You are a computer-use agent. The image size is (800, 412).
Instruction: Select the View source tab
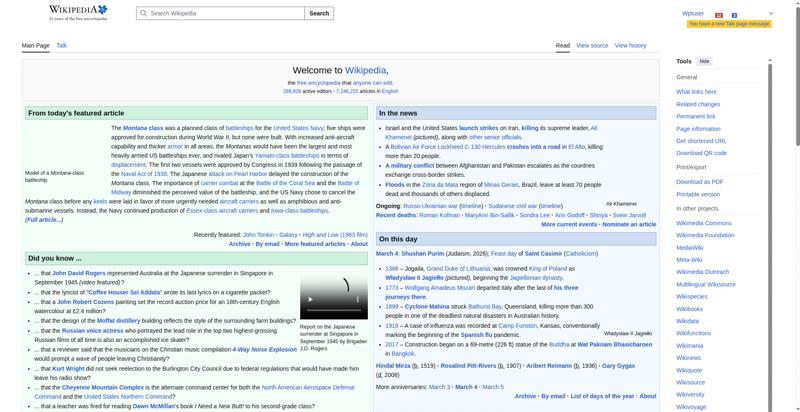592,45
